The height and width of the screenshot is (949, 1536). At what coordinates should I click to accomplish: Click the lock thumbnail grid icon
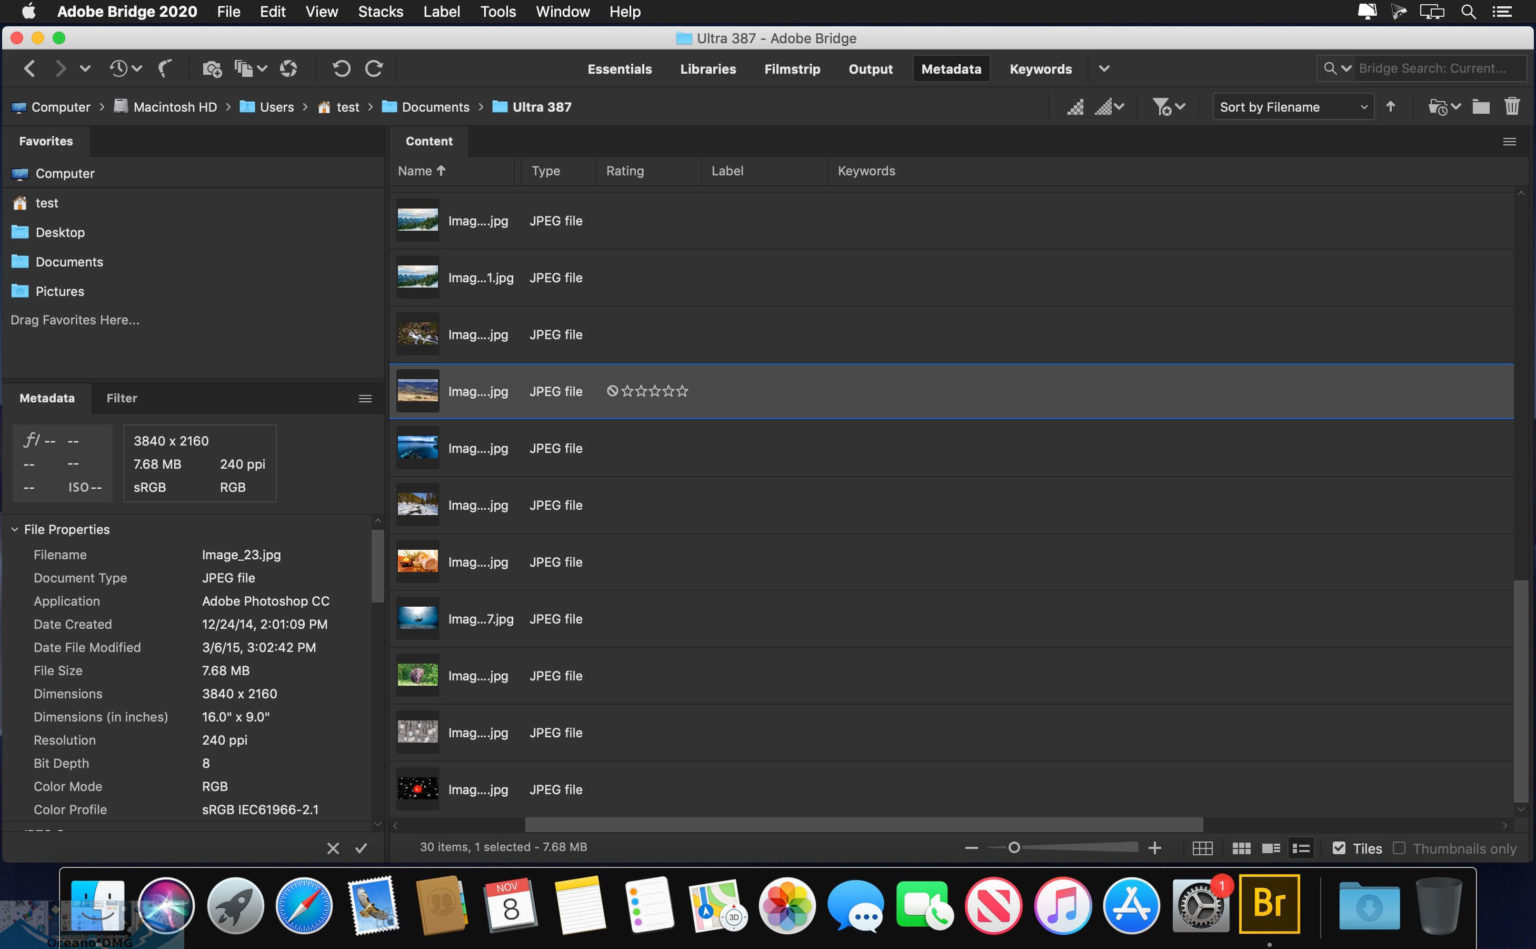[1203, 848]
